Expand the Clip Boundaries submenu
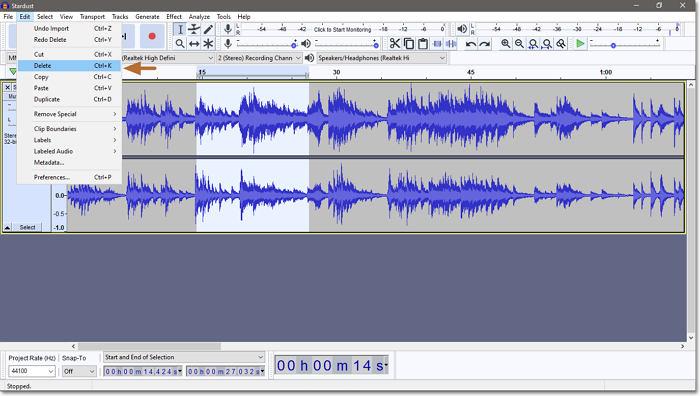This screenshot has height=396, width=700. [70, 129]
